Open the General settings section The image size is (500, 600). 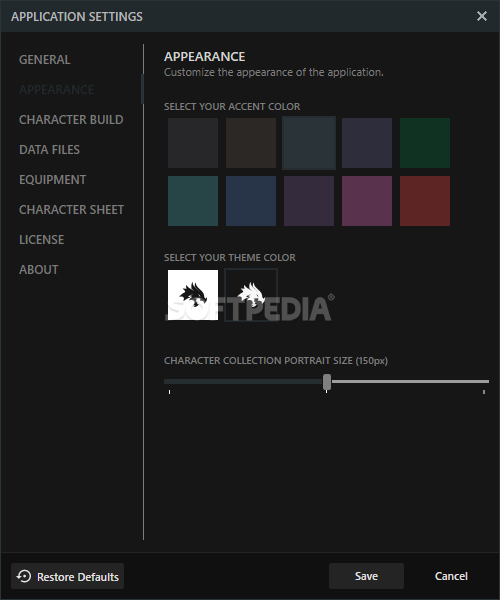pyautogui.click(x=44, y=60)
